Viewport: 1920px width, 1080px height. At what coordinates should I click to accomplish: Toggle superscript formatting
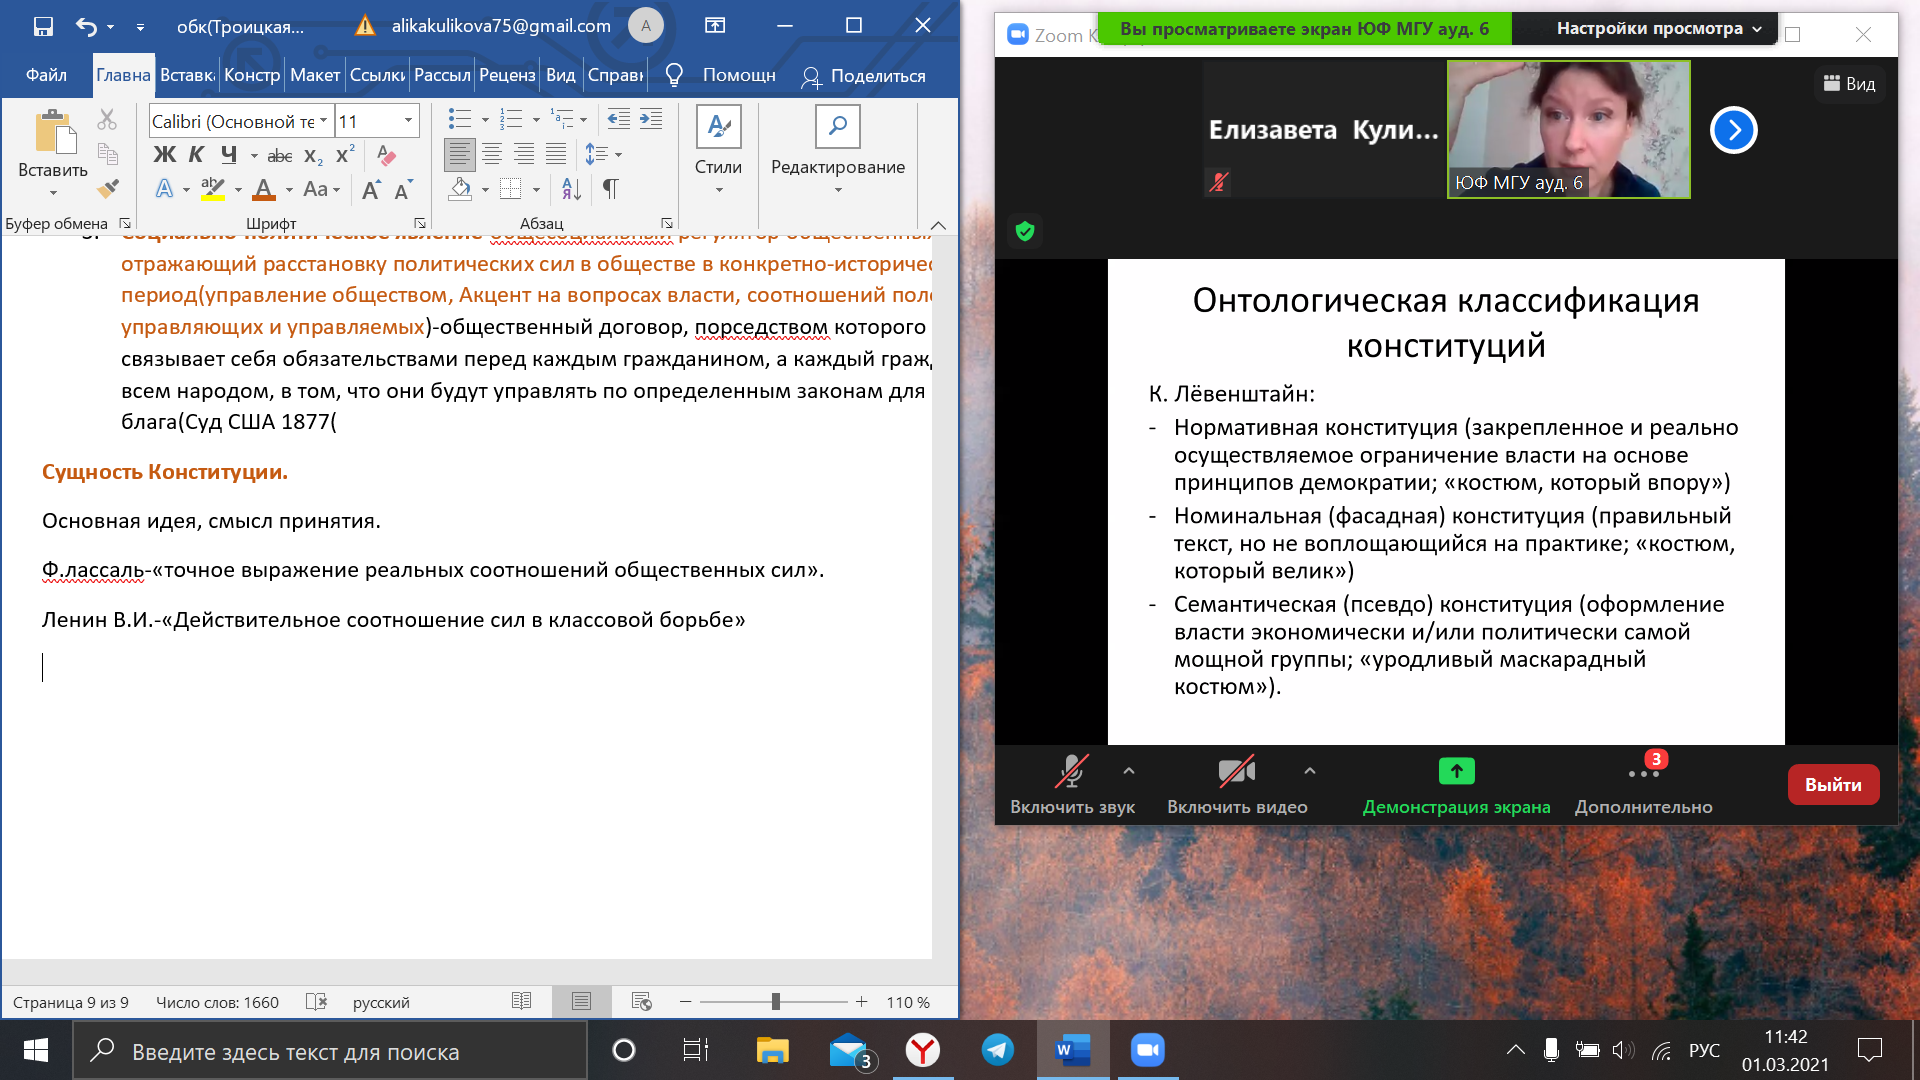pos(345,155)
